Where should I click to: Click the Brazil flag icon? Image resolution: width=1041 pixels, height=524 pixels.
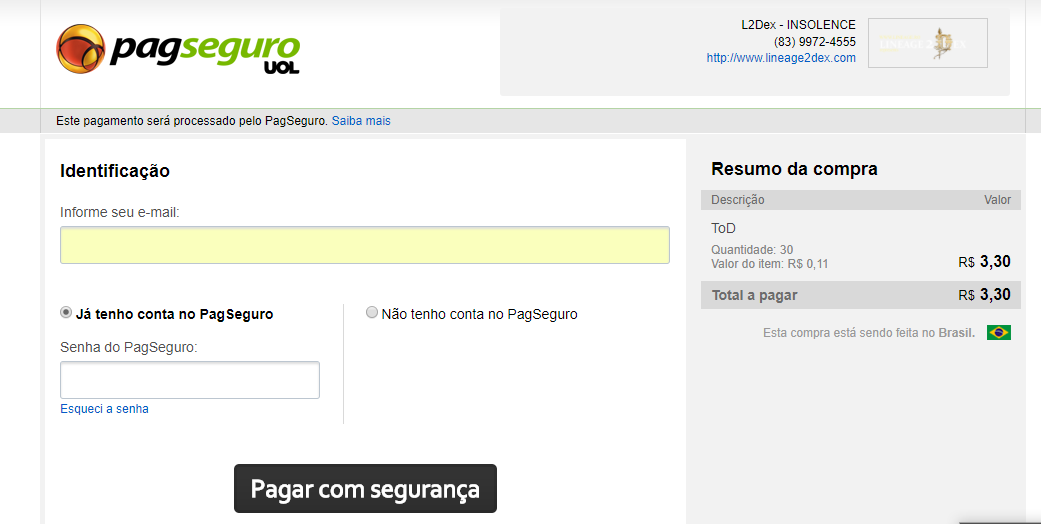(998, 332)
